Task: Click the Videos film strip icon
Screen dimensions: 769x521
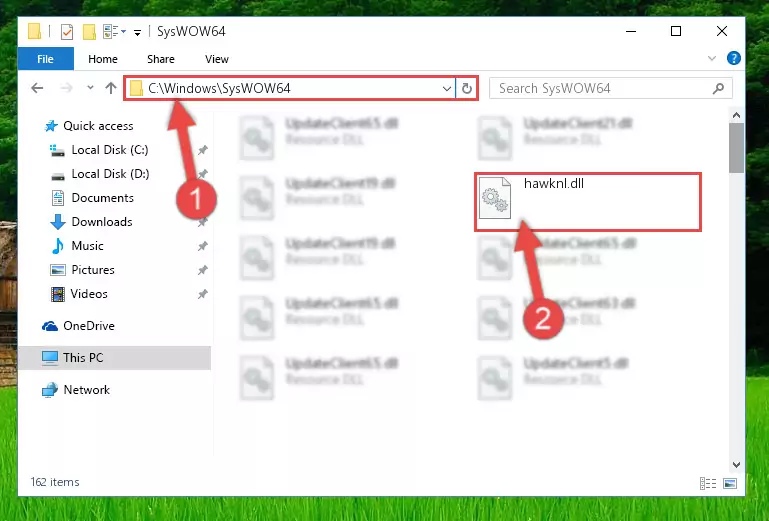Action: [58, 294]
